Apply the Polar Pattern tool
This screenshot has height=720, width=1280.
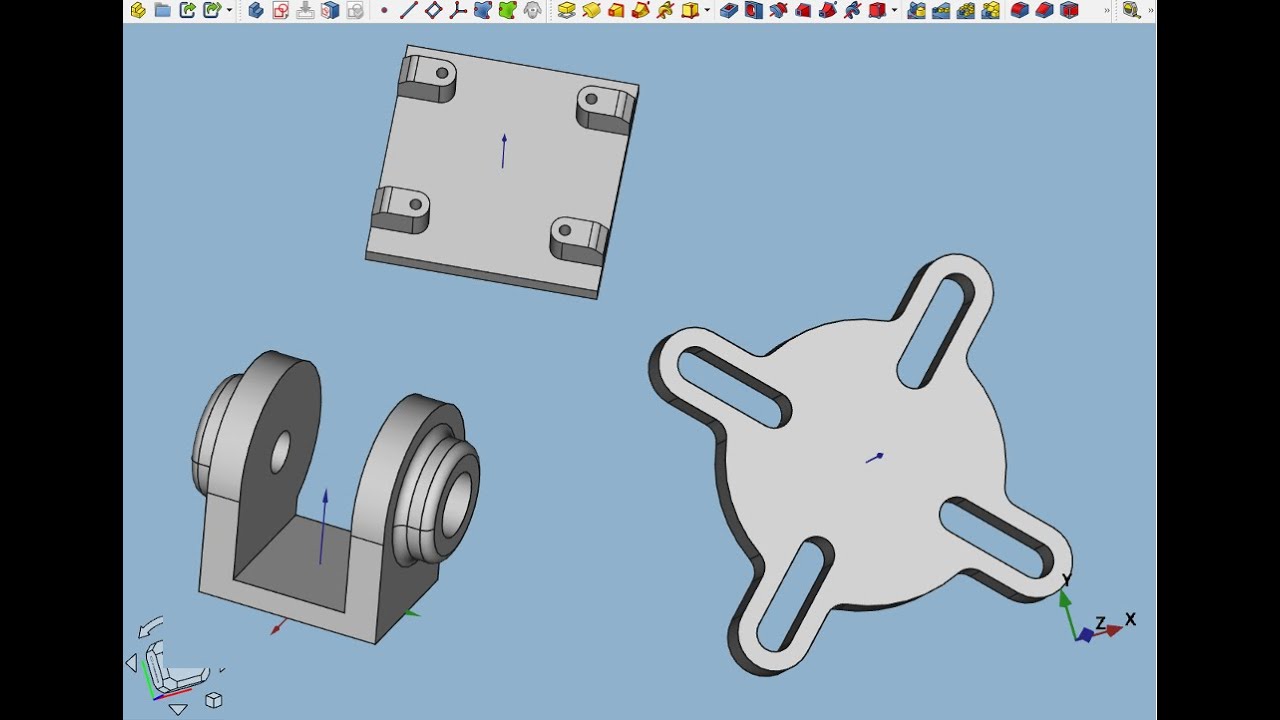pos(966,10)
